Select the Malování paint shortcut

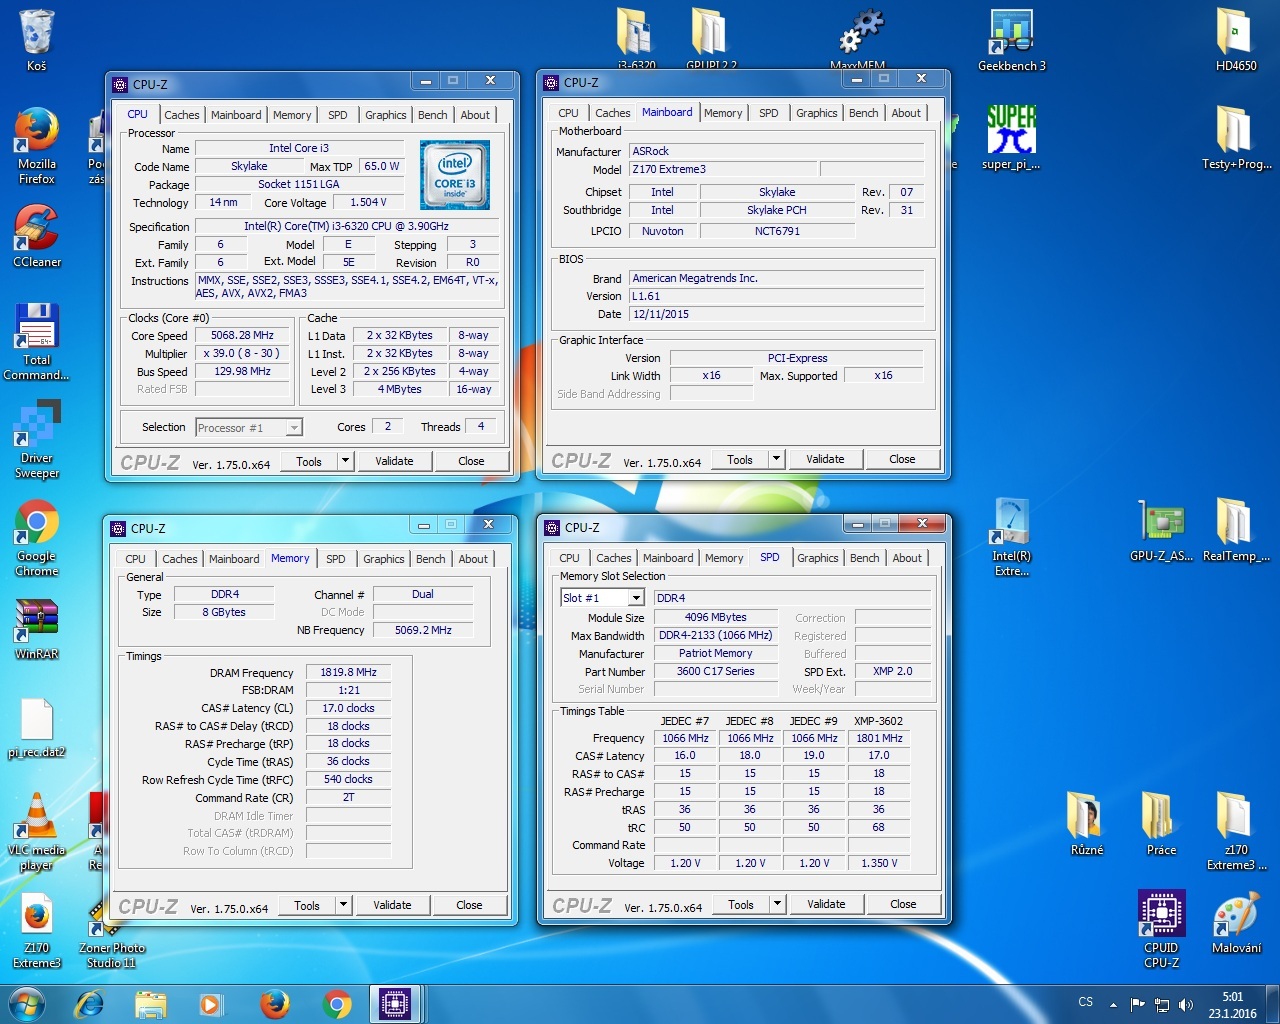1236,922
